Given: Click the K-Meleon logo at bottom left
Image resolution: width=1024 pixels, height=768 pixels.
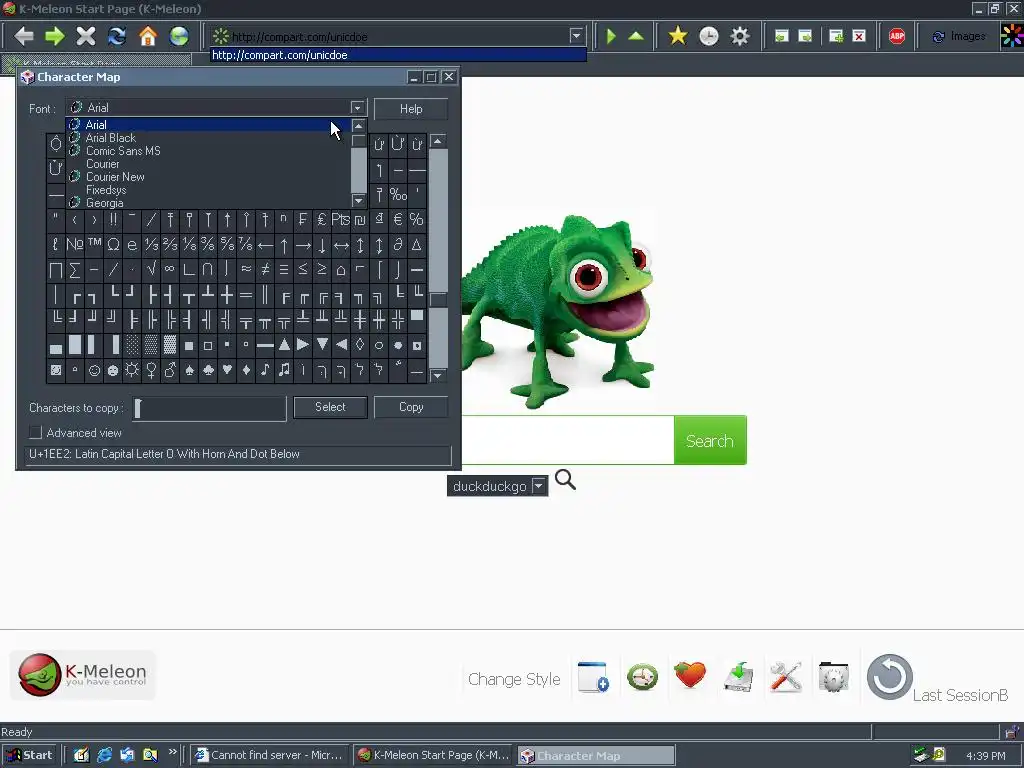Looking at the screenshot, I should tap(82, 675).
